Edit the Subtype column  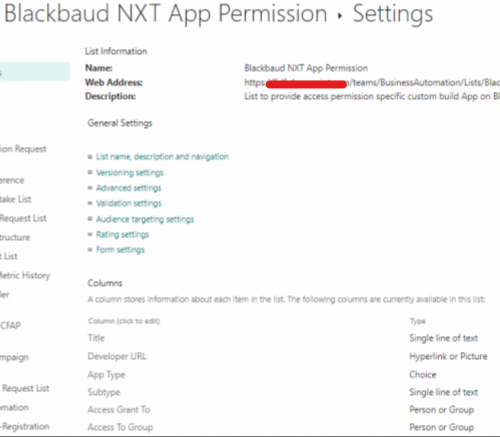[104, 392]
